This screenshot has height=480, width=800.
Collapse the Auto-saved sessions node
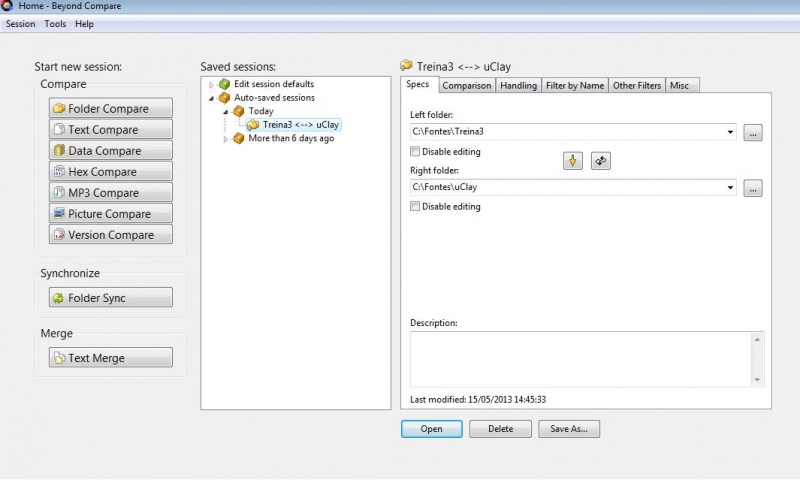pos(211,98)
